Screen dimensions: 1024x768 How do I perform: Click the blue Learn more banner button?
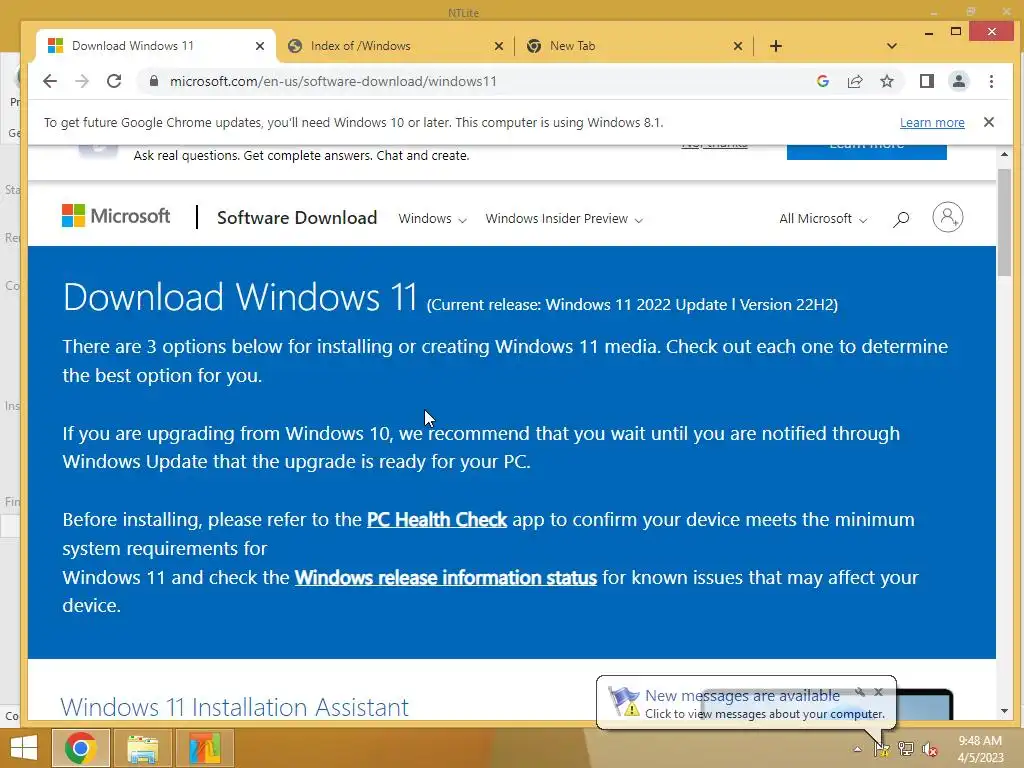(x=867, y=151)
